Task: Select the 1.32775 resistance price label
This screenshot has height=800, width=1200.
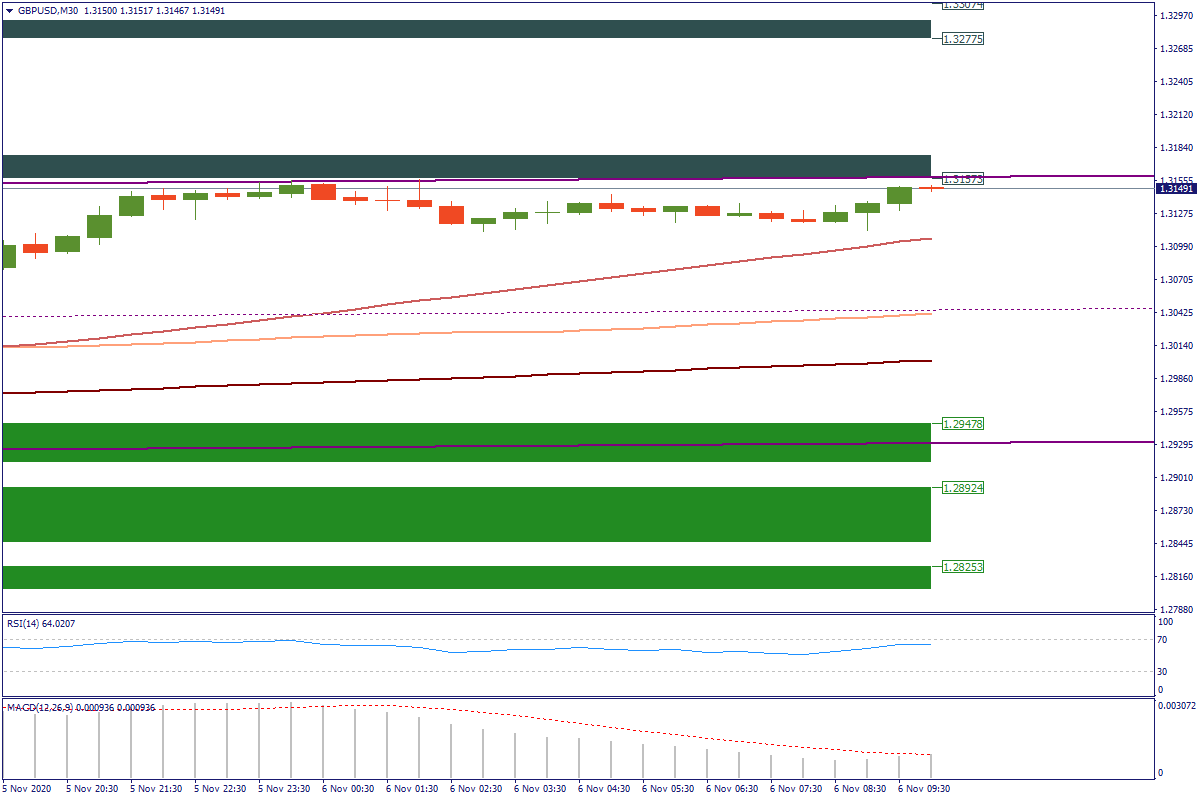Action: tap(963, 39)
